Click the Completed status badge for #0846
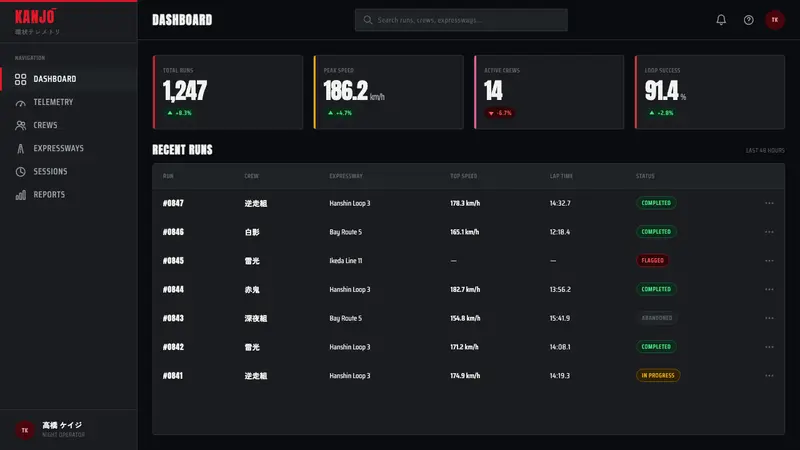This screenshot has width=800, height=450. point(656,232)
